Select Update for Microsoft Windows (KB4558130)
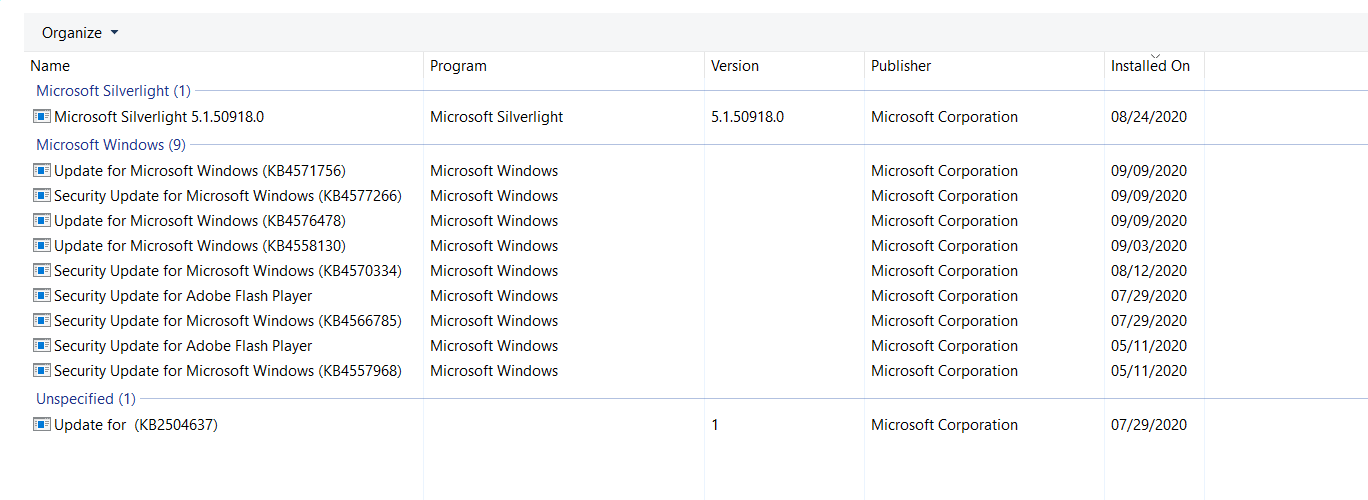1368x500 pixels. pyautogui.click(x=200, y=246)
